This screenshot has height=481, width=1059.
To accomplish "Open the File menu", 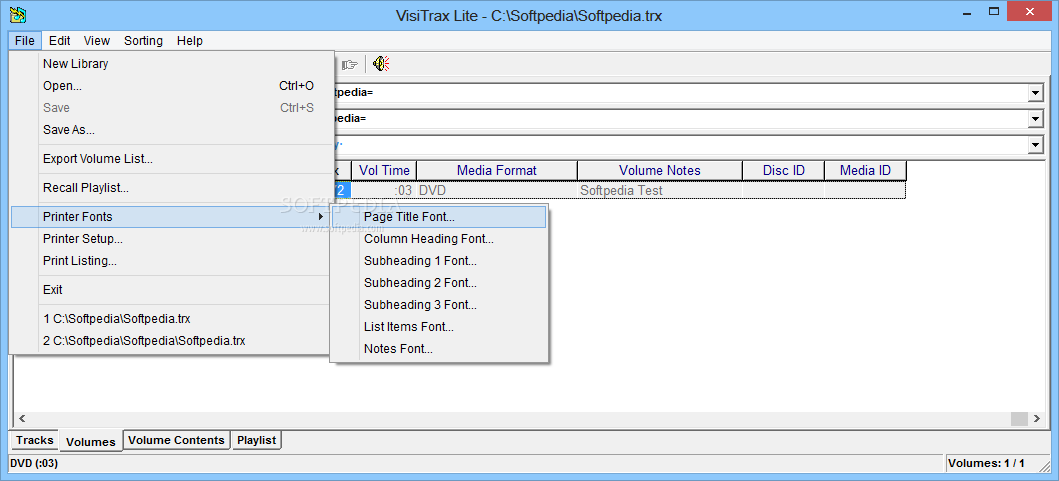I will (24, 41).
